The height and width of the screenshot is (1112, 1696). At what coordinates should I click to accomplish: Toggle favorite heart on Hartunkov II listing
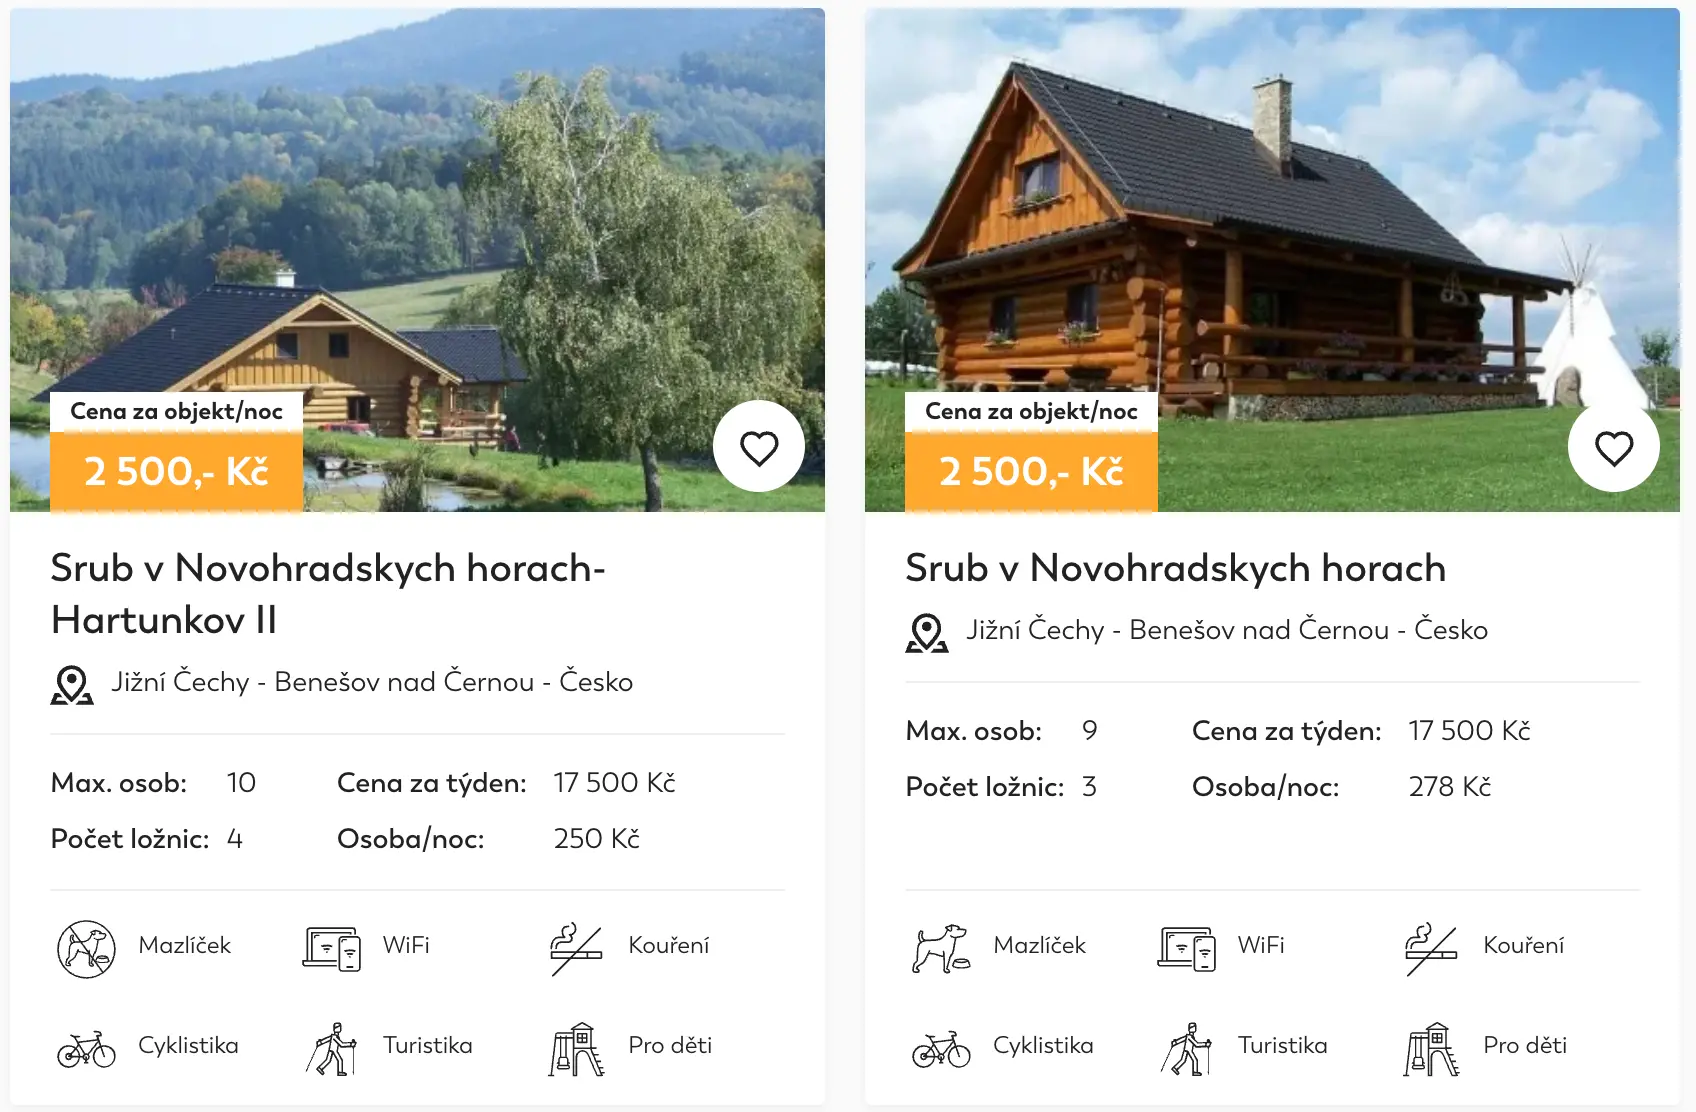pos(759,447)
